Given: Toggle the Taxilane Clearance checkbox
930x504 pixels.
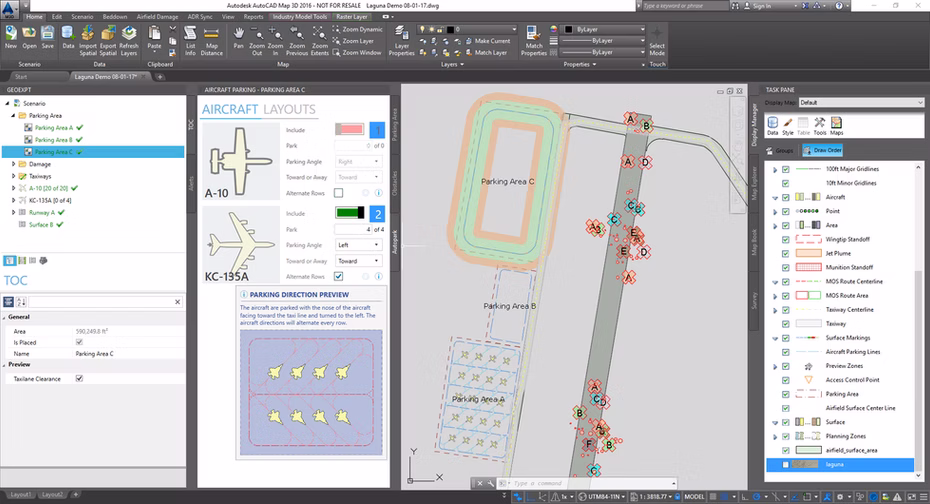Looking at the screenshot, I should (x=79, y=378).
